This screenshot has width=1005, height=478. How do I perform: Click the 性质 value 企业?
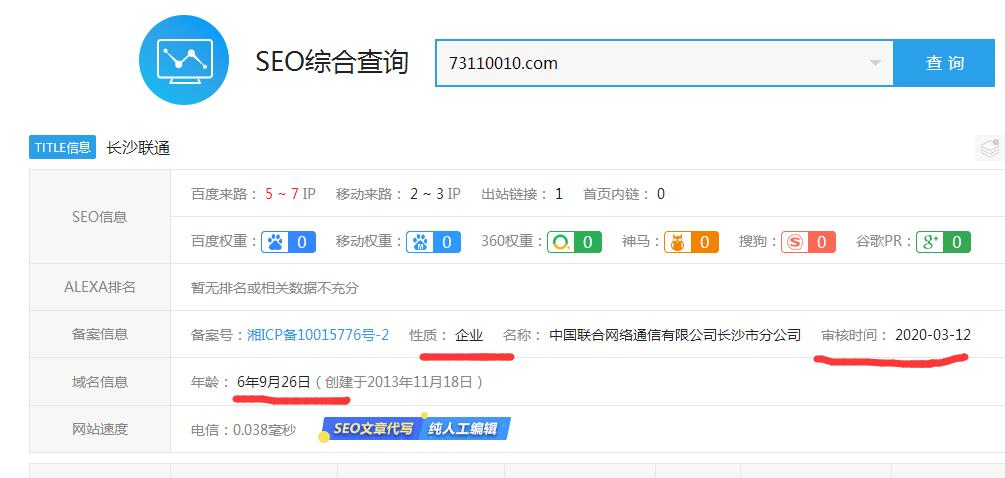pyautogui.click(x=469, y=334)
